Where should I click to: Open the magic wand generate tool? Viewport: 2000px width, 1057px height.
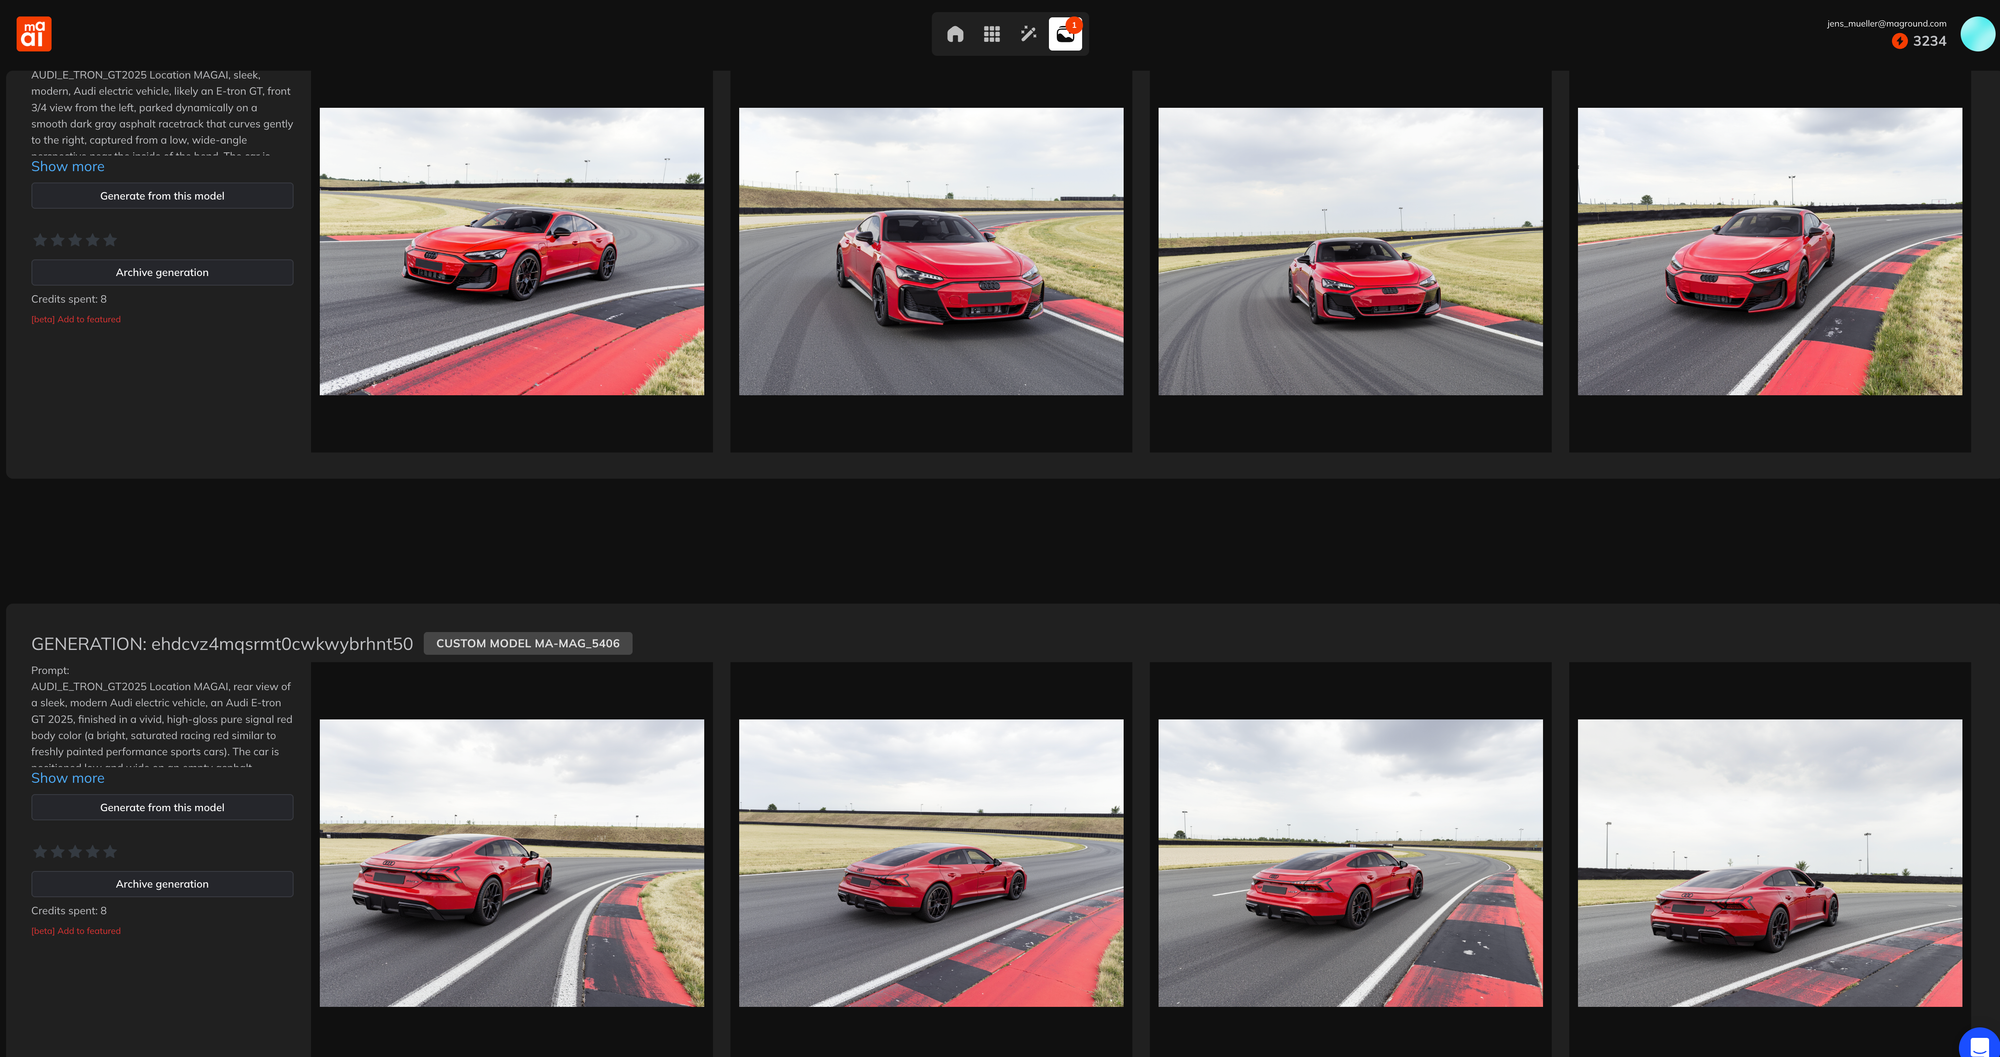tap(1028, 34)
